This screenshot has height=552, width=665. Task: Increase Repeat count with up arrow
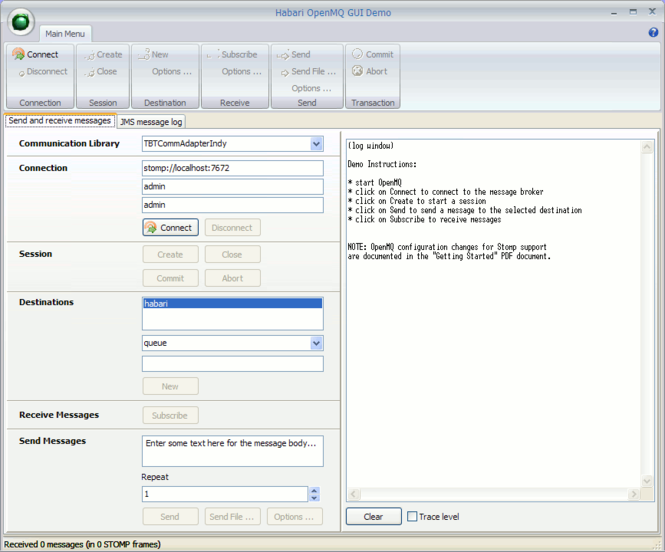click(314, 491)
